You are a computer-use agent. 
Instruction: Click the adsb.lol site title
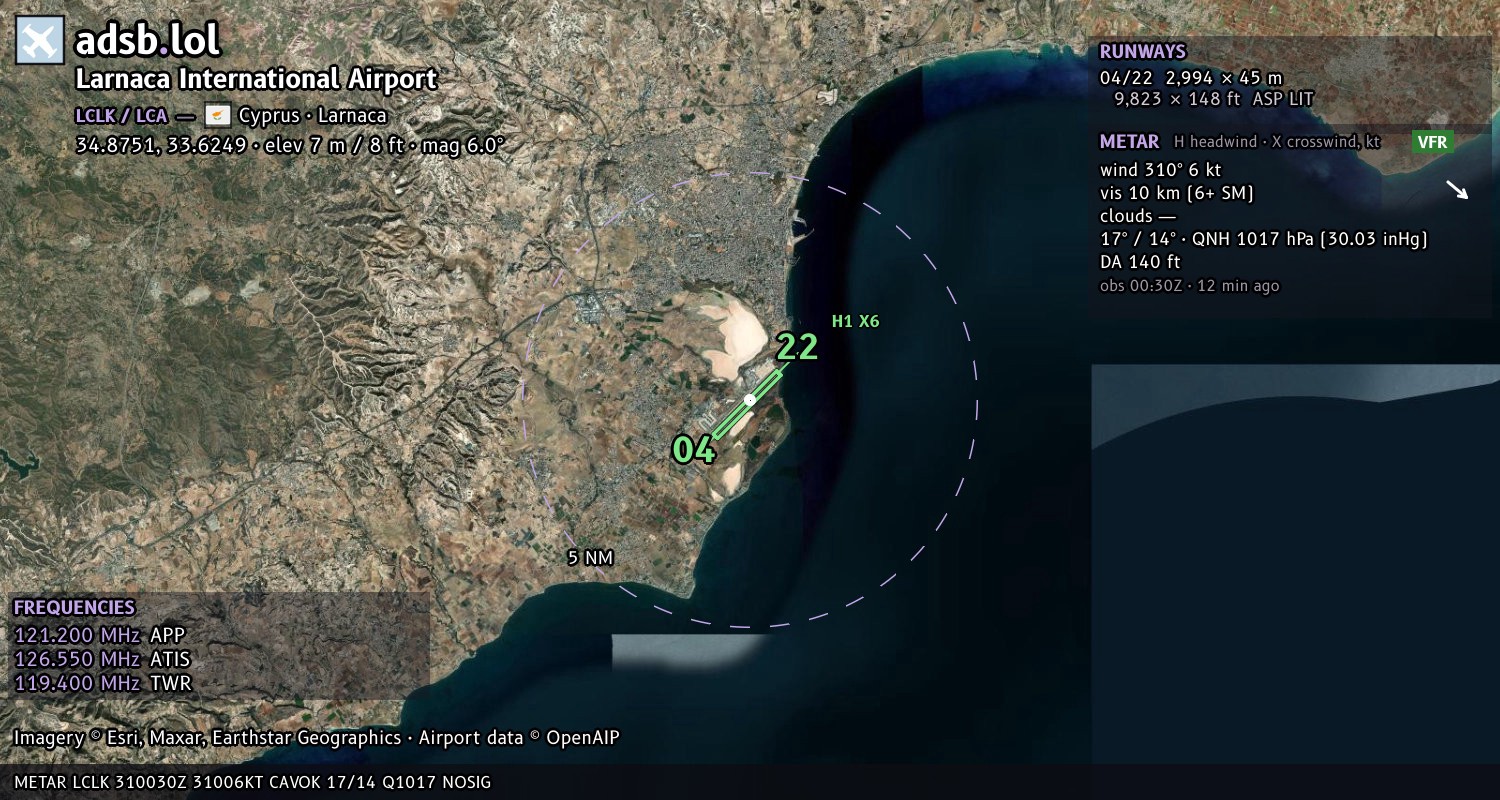[x=147, y=40]
